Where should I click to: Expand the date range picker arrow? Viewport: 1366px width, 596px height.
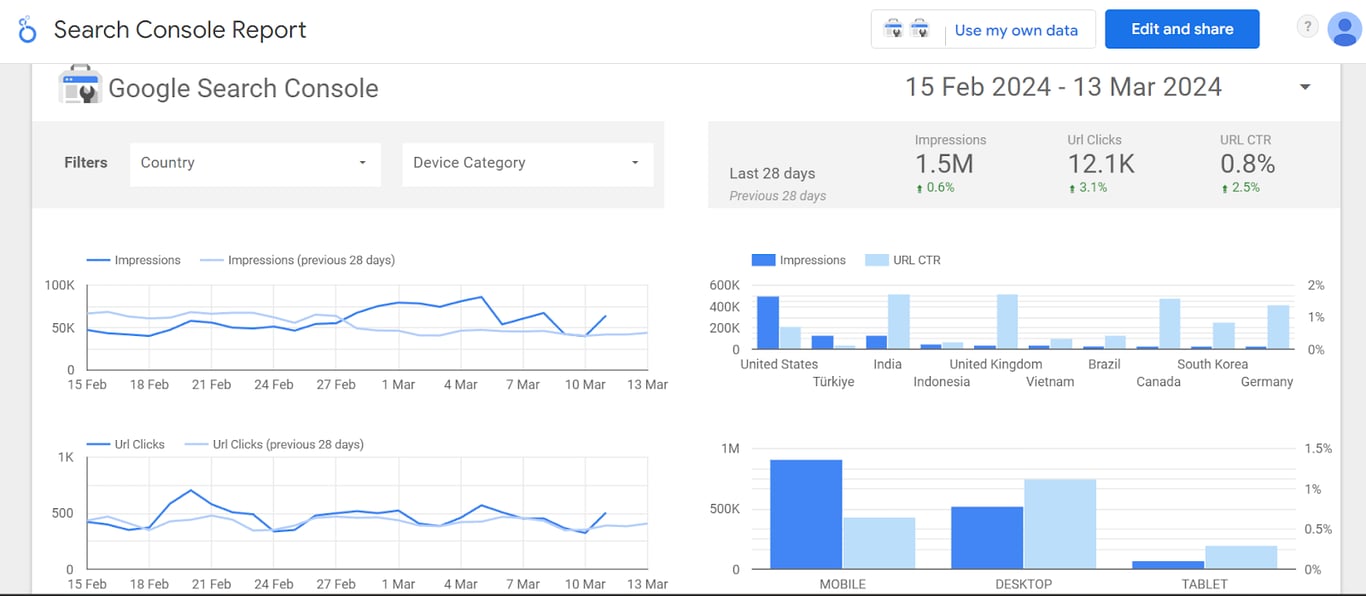pos(1304,87)
